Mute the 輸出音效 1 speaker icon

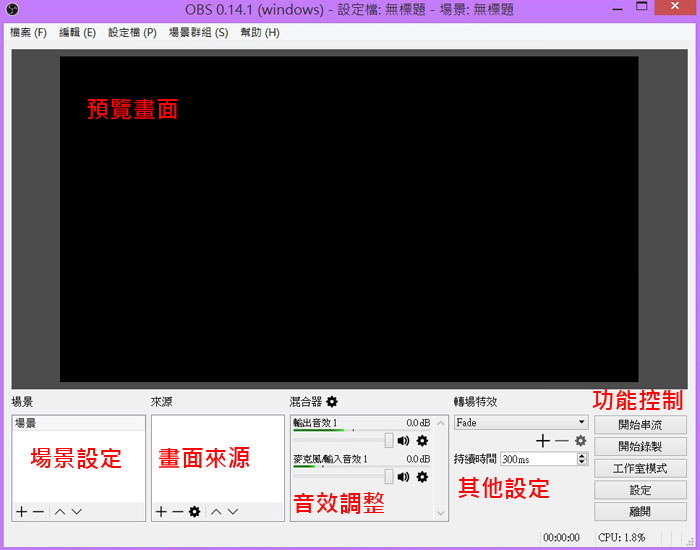click(403, 441)
